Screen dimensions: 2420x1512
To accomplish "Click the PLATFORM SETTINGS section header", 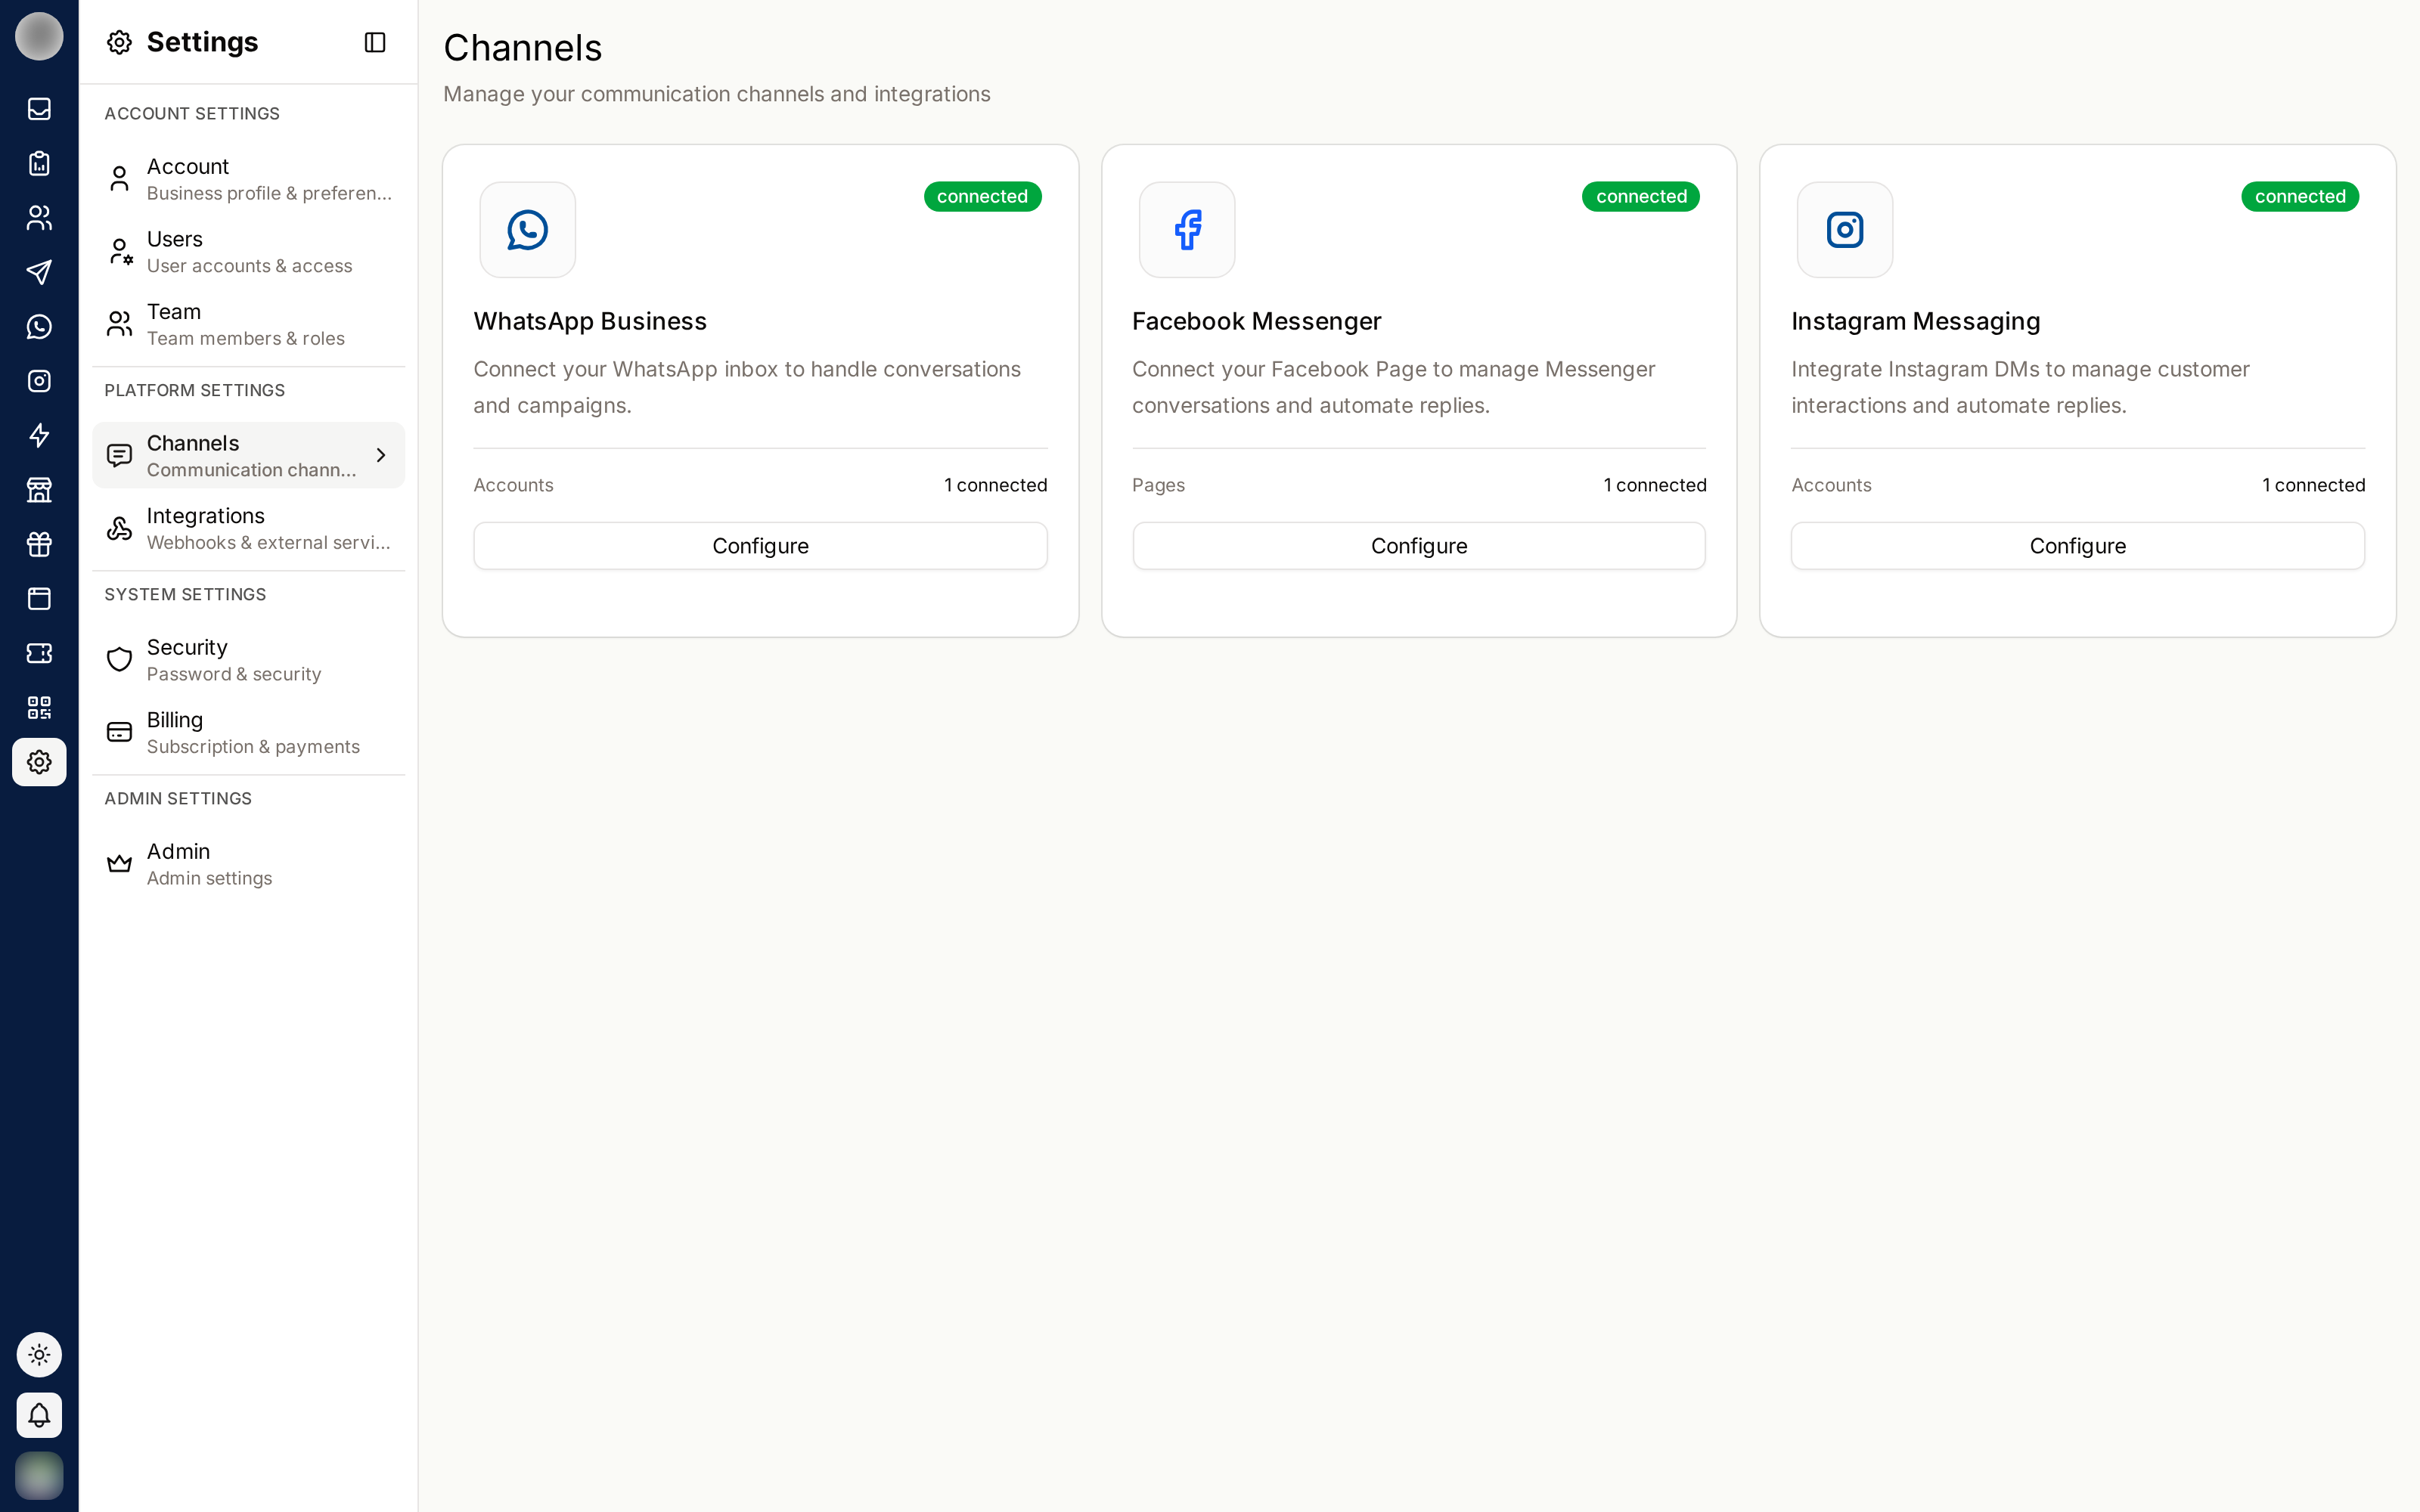I will click(195, 391).
